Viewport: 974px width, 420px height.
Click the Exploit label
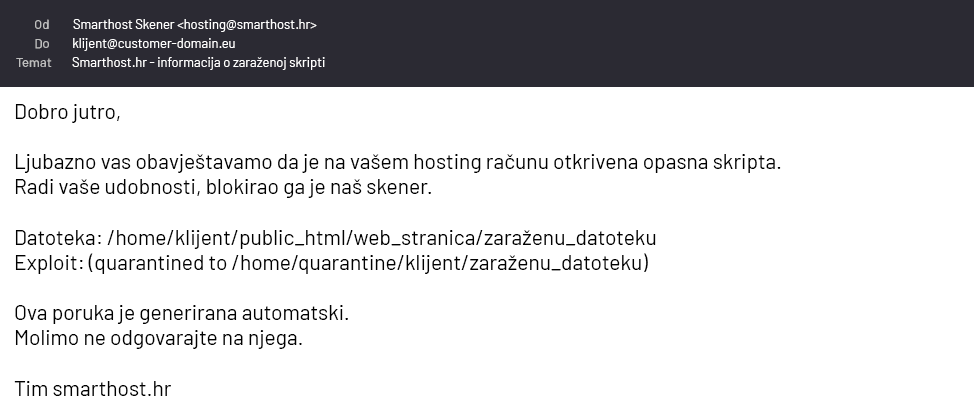tap(49, 263)
